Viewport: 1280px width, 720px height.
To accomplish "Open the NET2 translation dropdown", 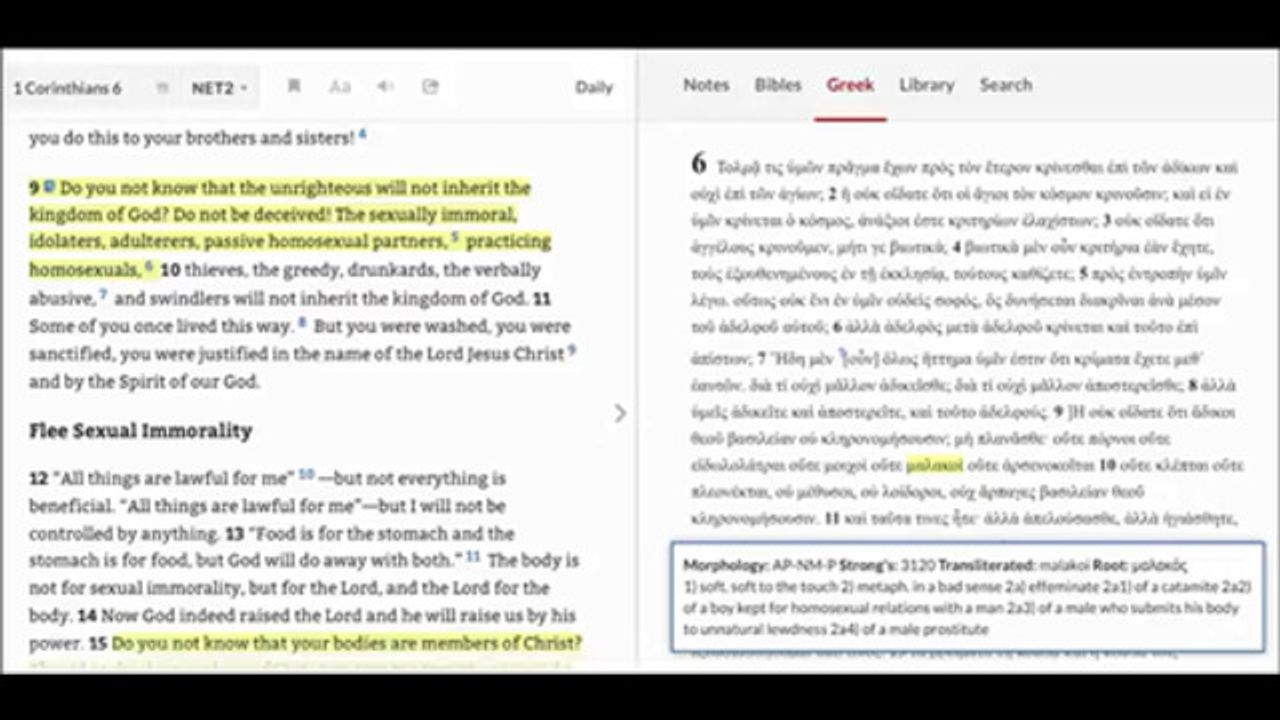I will coord(219,88).
